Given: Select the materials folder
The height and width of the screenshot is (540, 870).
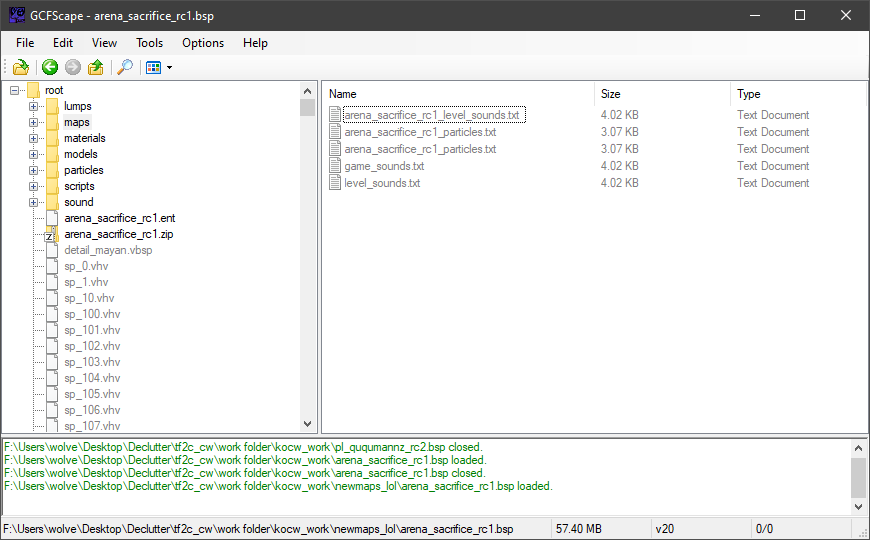Looking at the screenshot, I should click(84, 138).
